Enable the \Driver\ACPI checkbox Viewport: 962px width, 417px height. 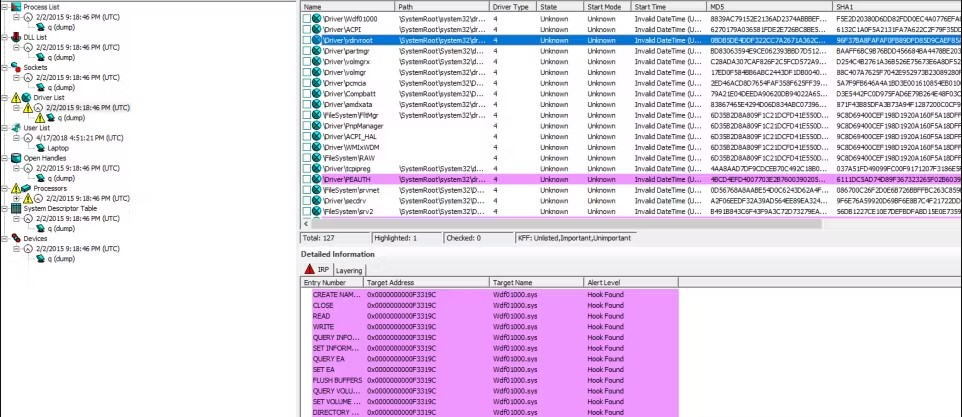[309, 30]
